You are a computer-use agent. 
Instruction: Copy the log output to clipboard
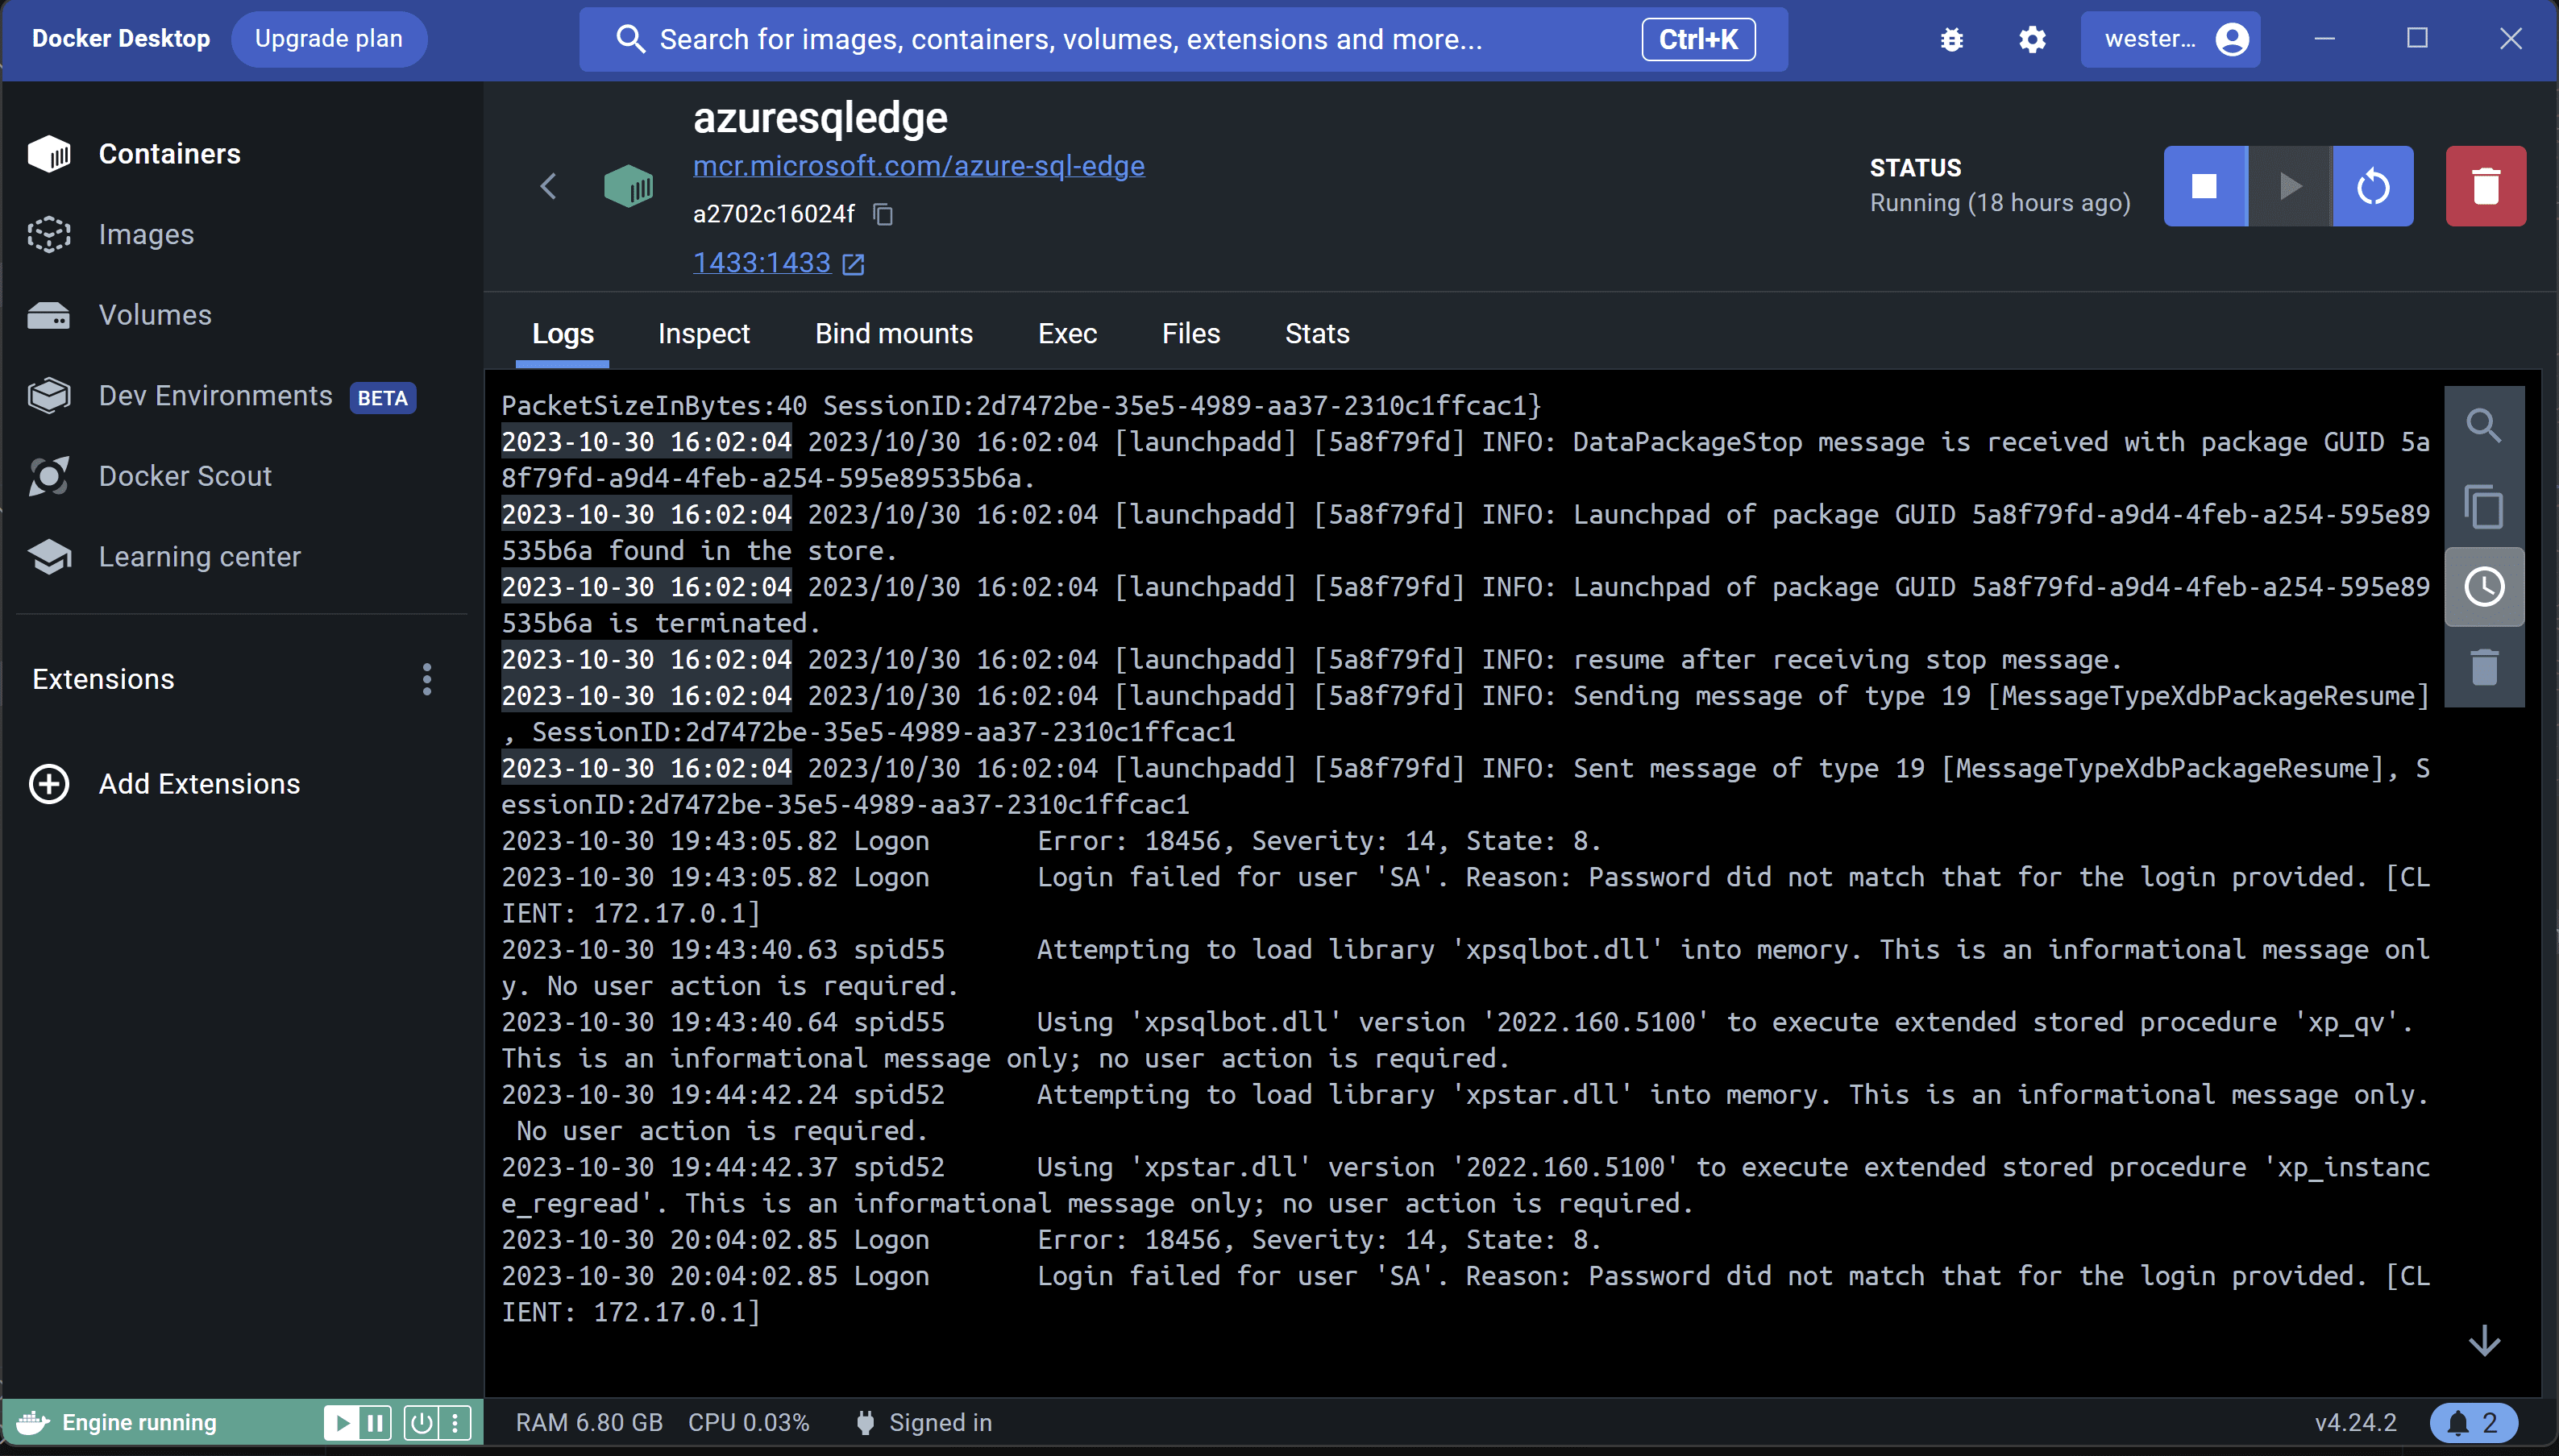pyautogui.click(x=2484, y=507)
